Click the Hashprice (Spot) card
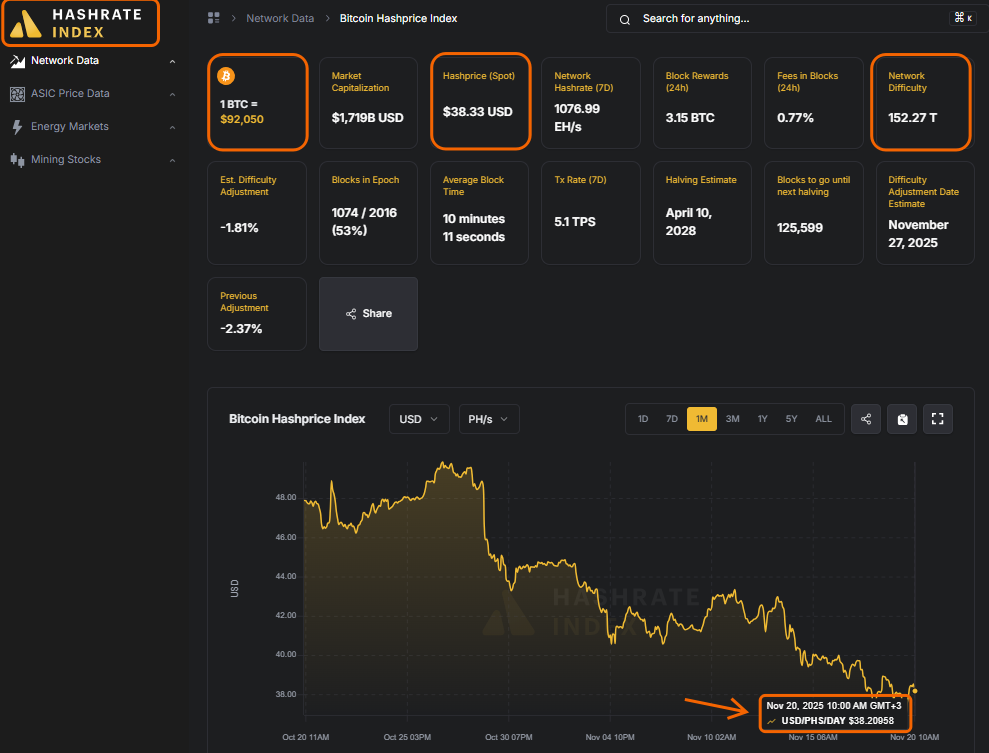This screenshot has width=989, height=753. (x=480, y=102)
